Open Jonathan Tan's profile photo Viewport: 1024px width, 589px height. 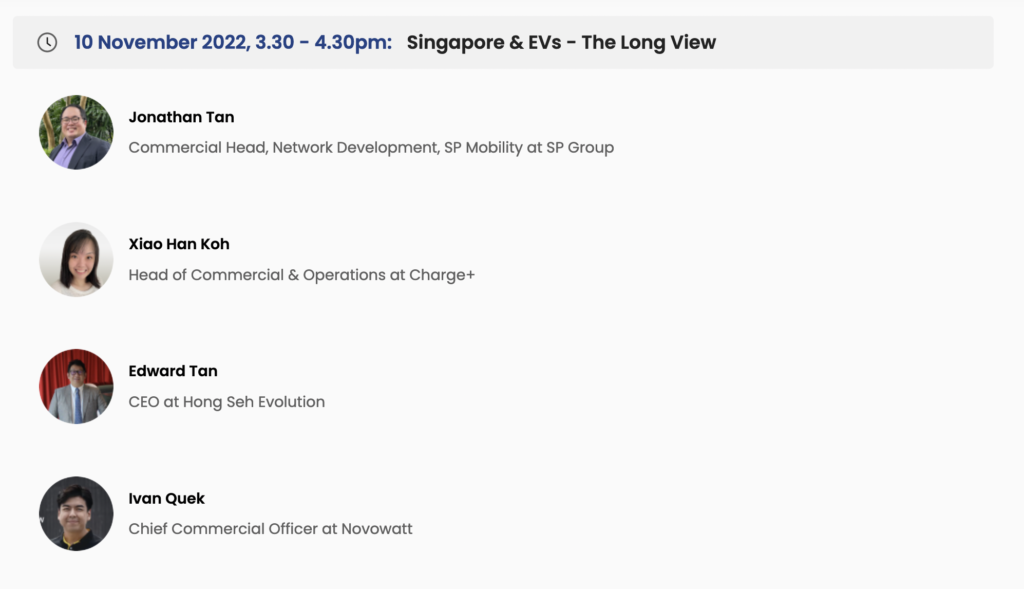point(76,132)
